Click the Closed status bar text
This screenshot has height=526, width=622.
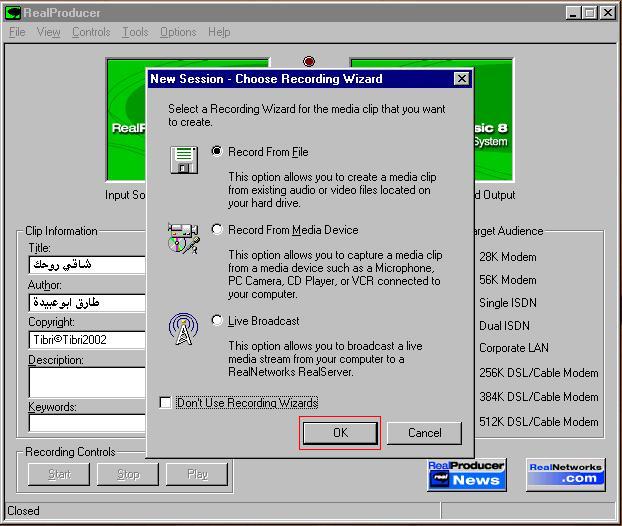(x=23, y=511)
